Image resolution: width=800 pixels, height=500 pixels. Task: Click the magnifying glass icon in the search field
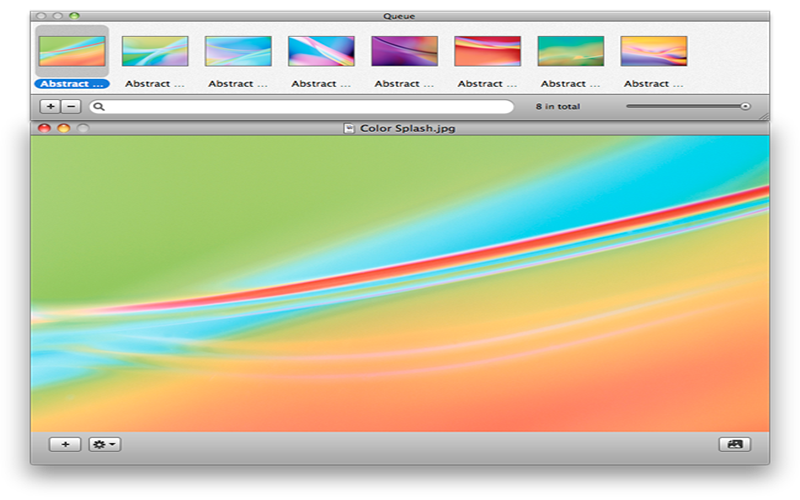pos(99,107)
